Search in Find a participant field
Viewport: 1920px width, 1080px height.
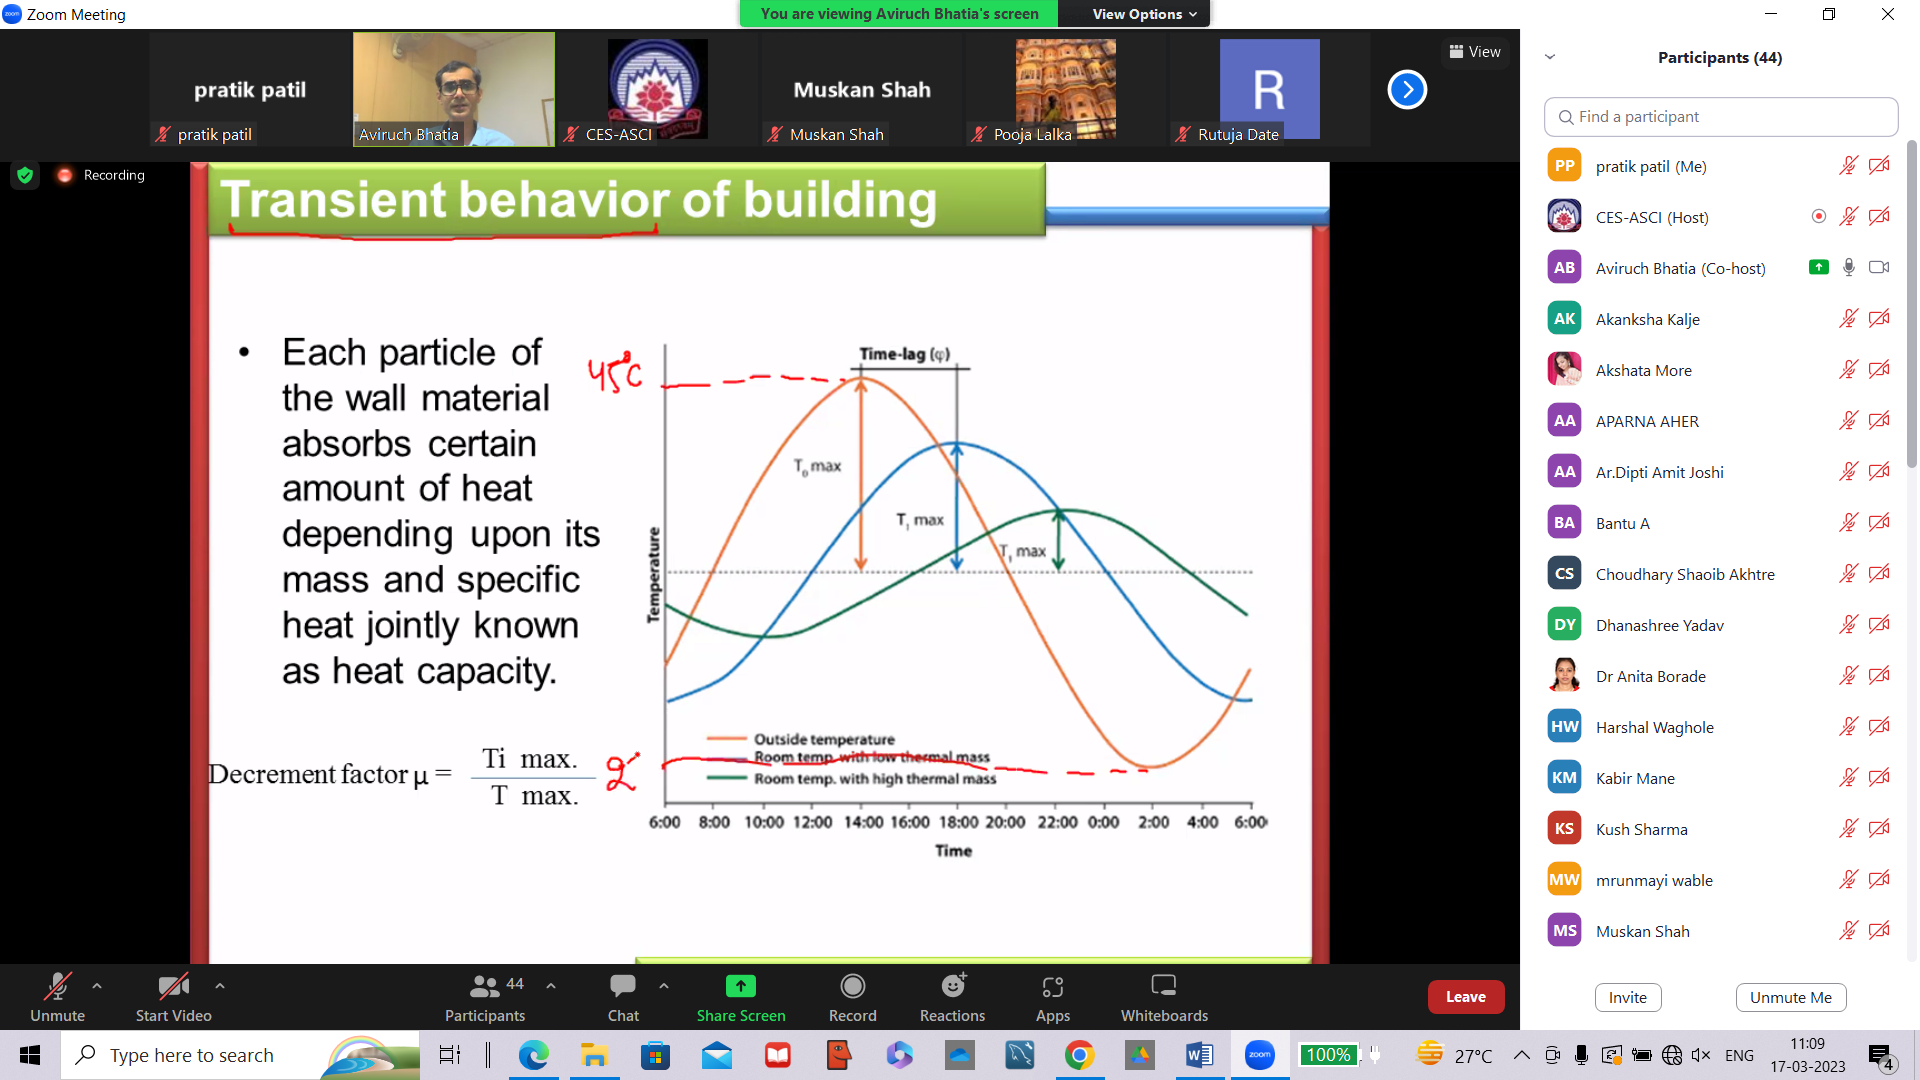(x=1720, y=116)
